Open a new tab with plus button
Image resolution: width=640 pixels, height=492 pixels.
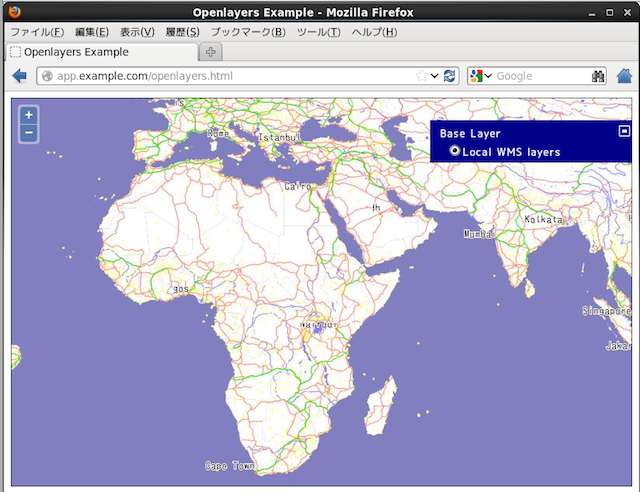[x=212, y=52]
